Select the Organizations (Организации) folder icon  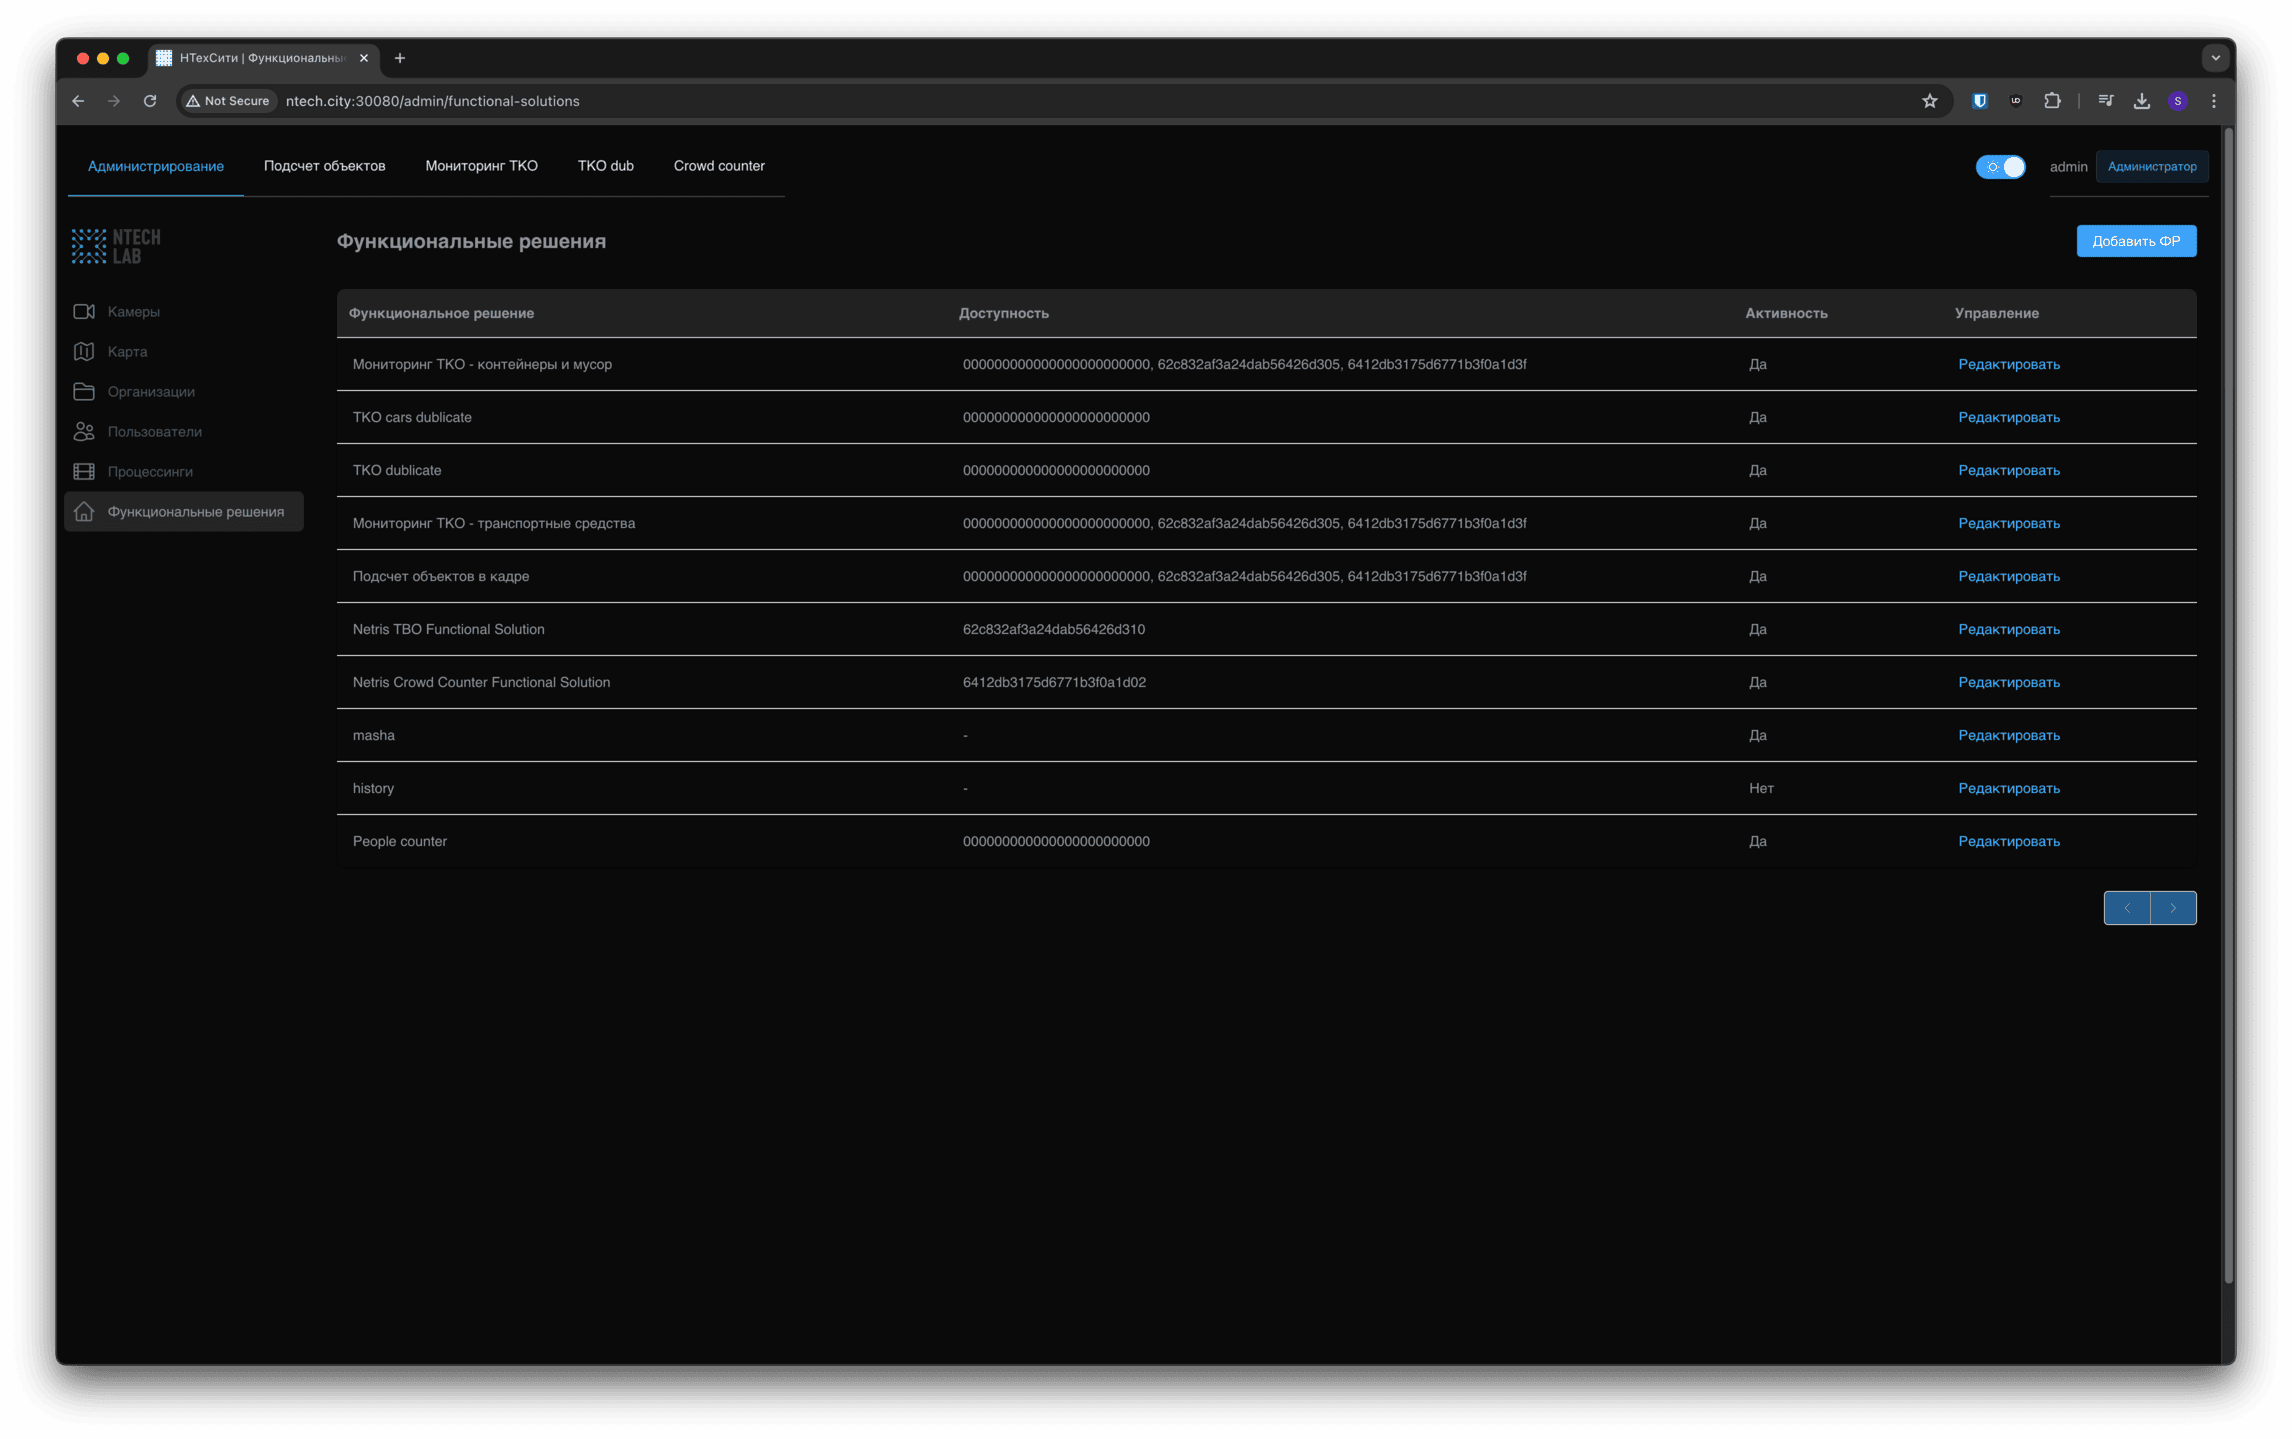click(x=84, y=392)
